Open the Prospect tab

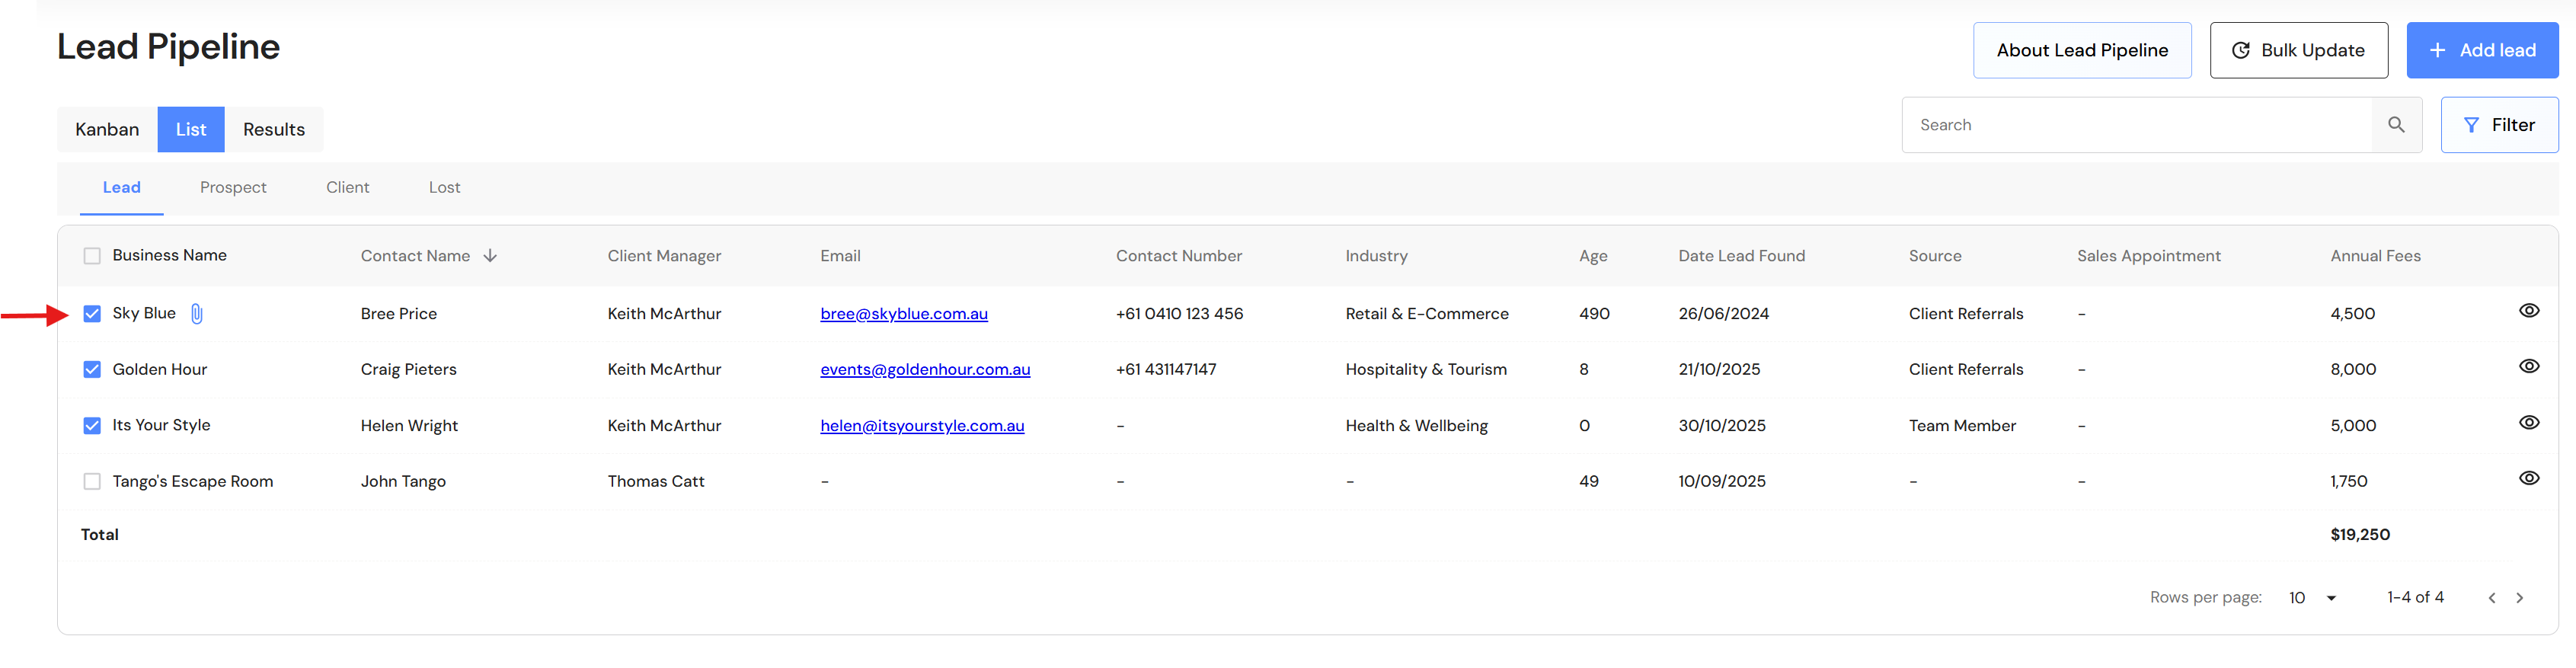pyautogui.click(x=233, y=188)
